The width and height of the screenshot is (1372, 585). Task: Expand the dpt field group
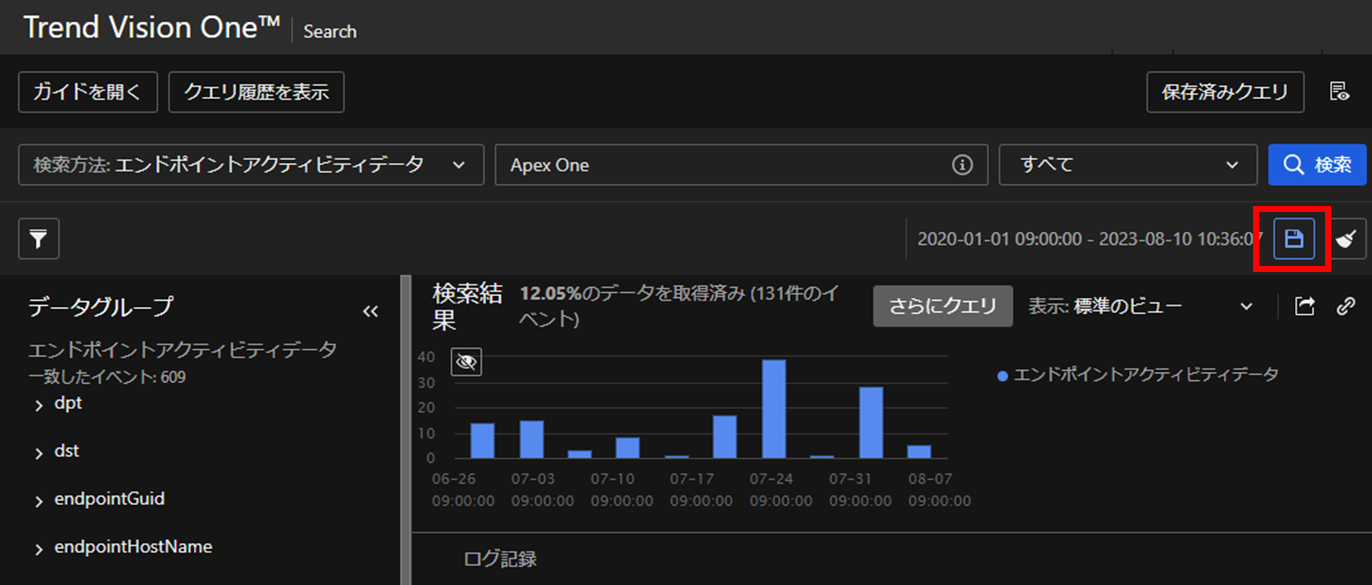click(39, 405)
